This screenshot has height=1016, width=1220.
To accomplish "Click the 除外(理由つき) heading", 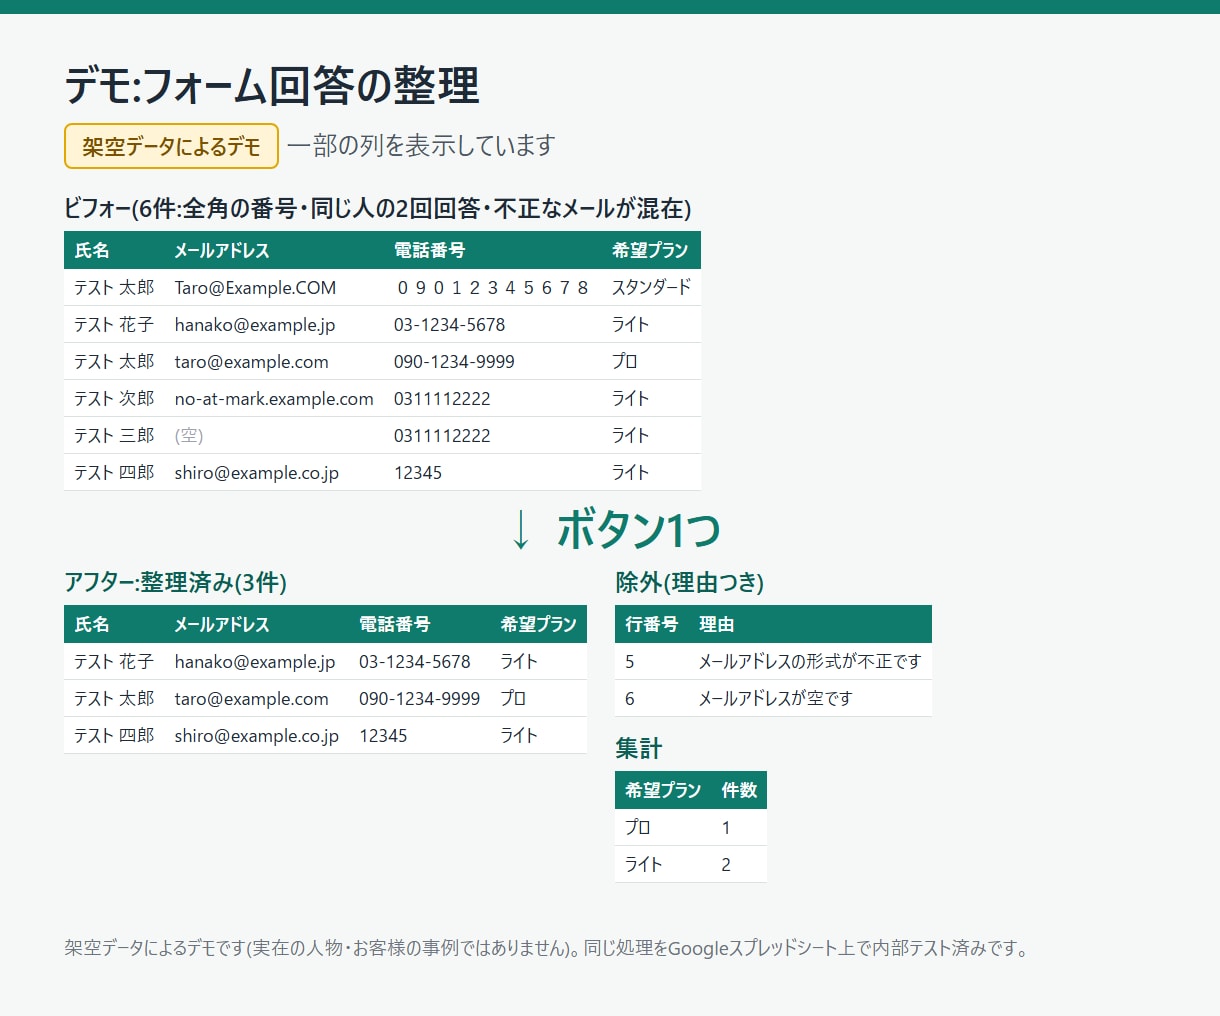I will pos(690,582).
